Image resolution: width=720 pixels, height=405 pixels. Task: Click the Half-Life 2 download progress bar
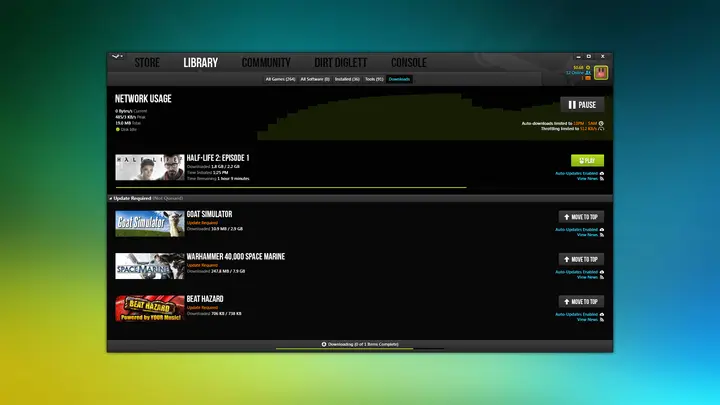[291, 187]
